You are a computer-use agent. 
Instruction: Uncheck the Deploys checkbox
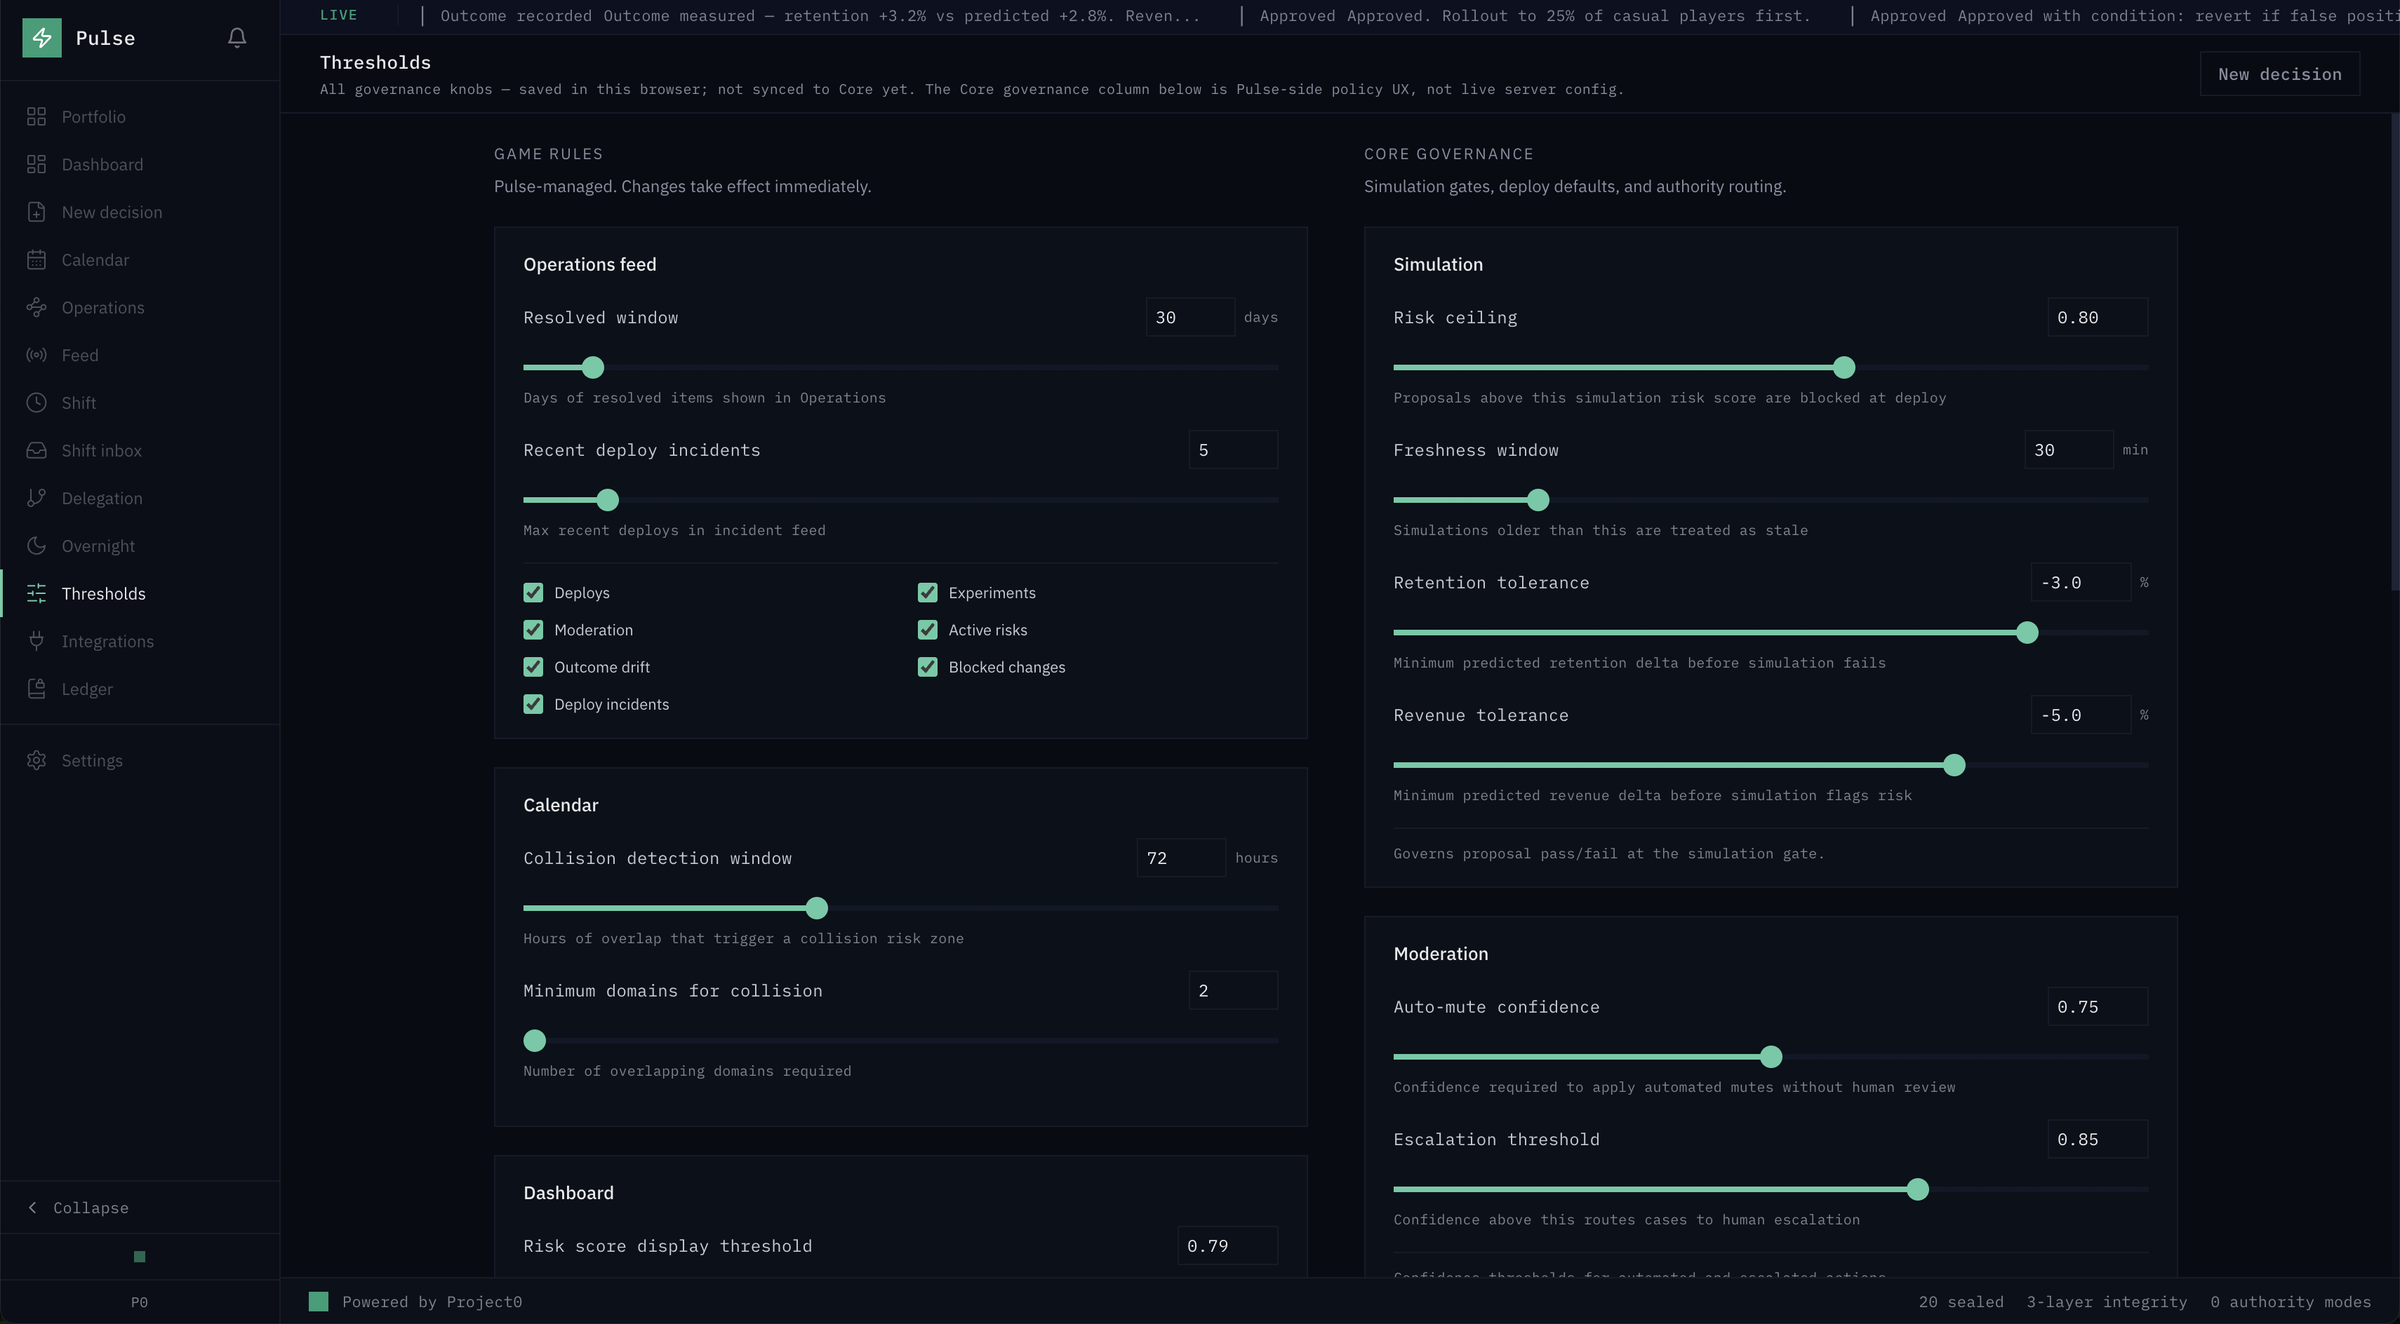point(533,593)
